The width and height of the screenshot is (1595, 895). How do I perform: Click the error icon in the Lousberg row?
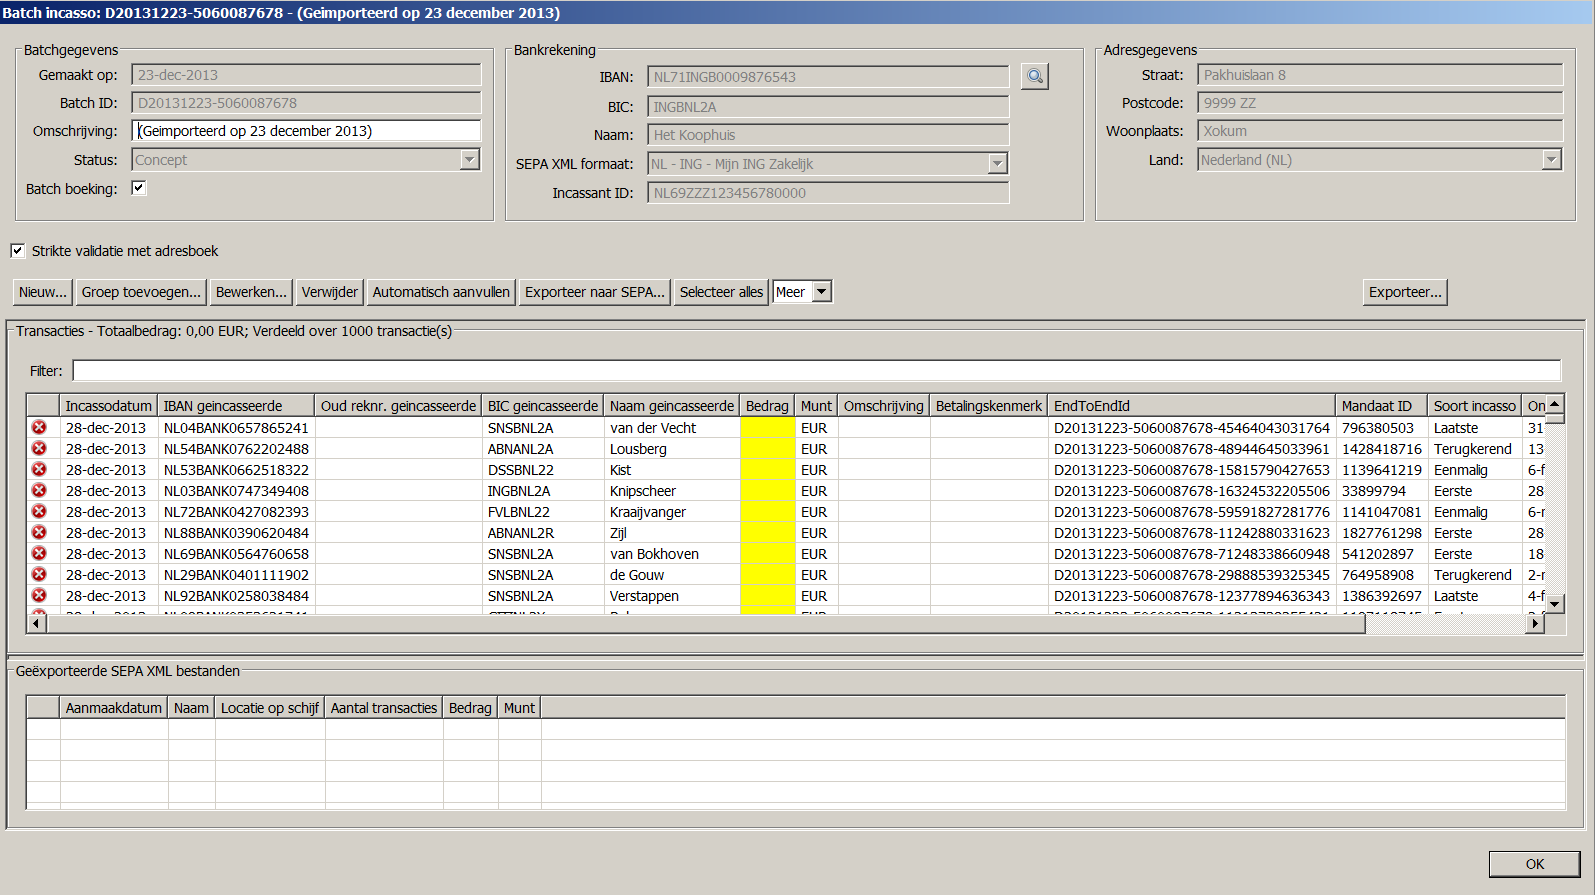[39, 449]
